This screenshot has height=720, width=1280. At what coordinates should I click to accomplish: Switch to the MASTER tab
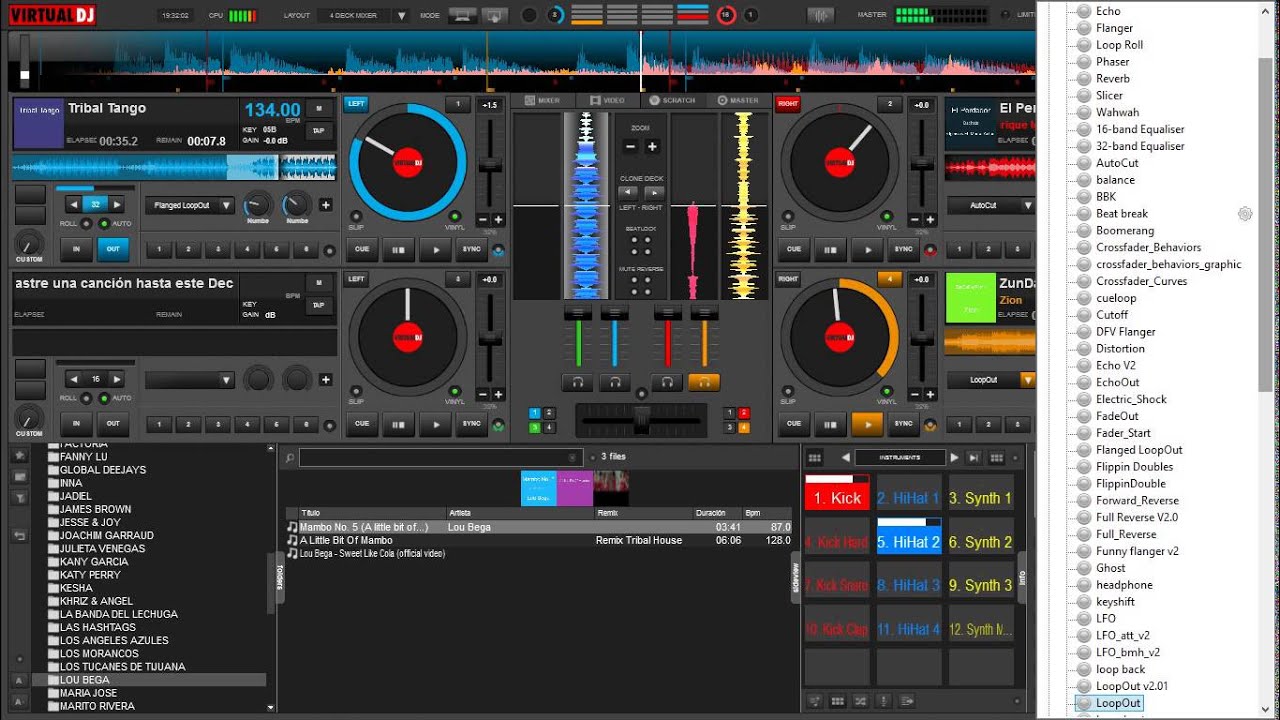pyautogui.click(x=738, y=101)
